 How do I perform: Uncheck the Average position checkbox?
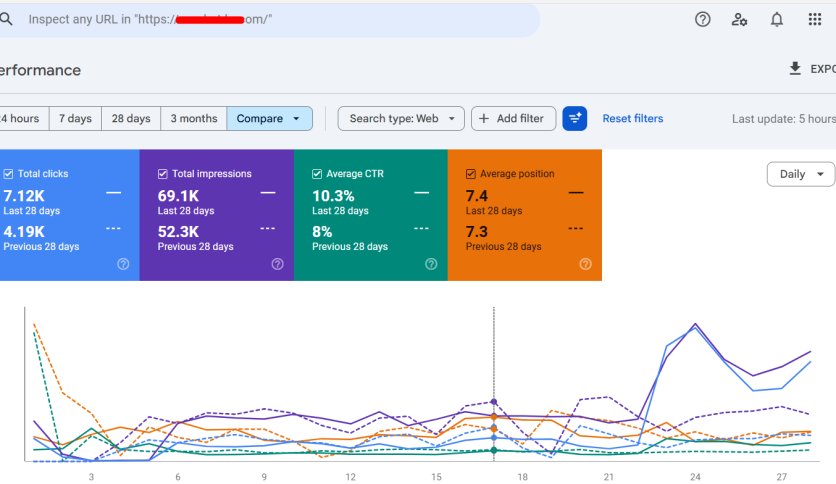point(471,174)
